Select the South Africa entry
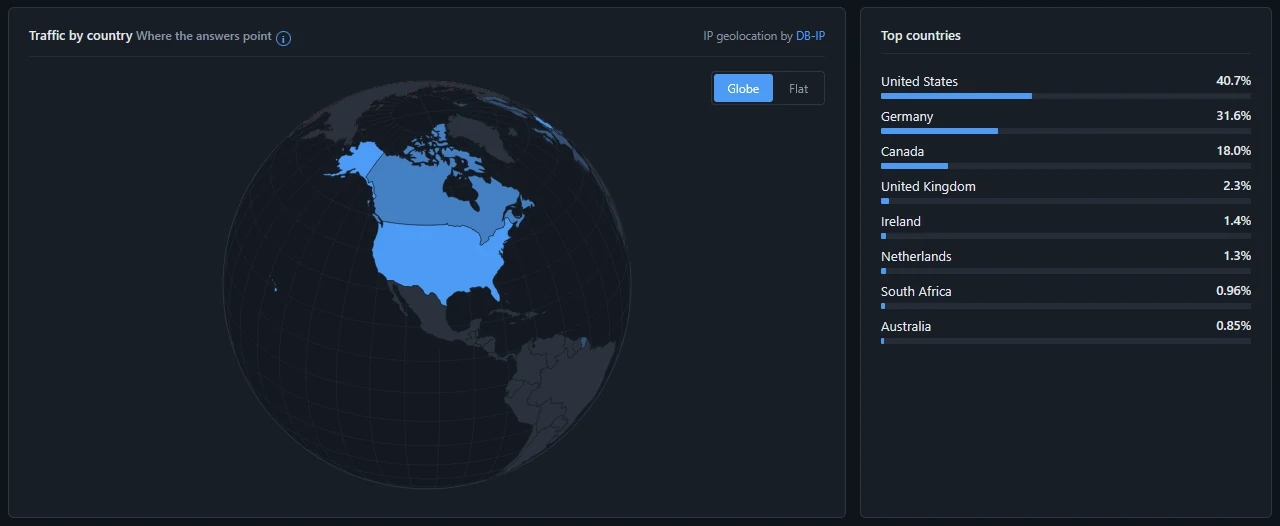This screenshot has height=526, width=1280. coord(1065,297)
